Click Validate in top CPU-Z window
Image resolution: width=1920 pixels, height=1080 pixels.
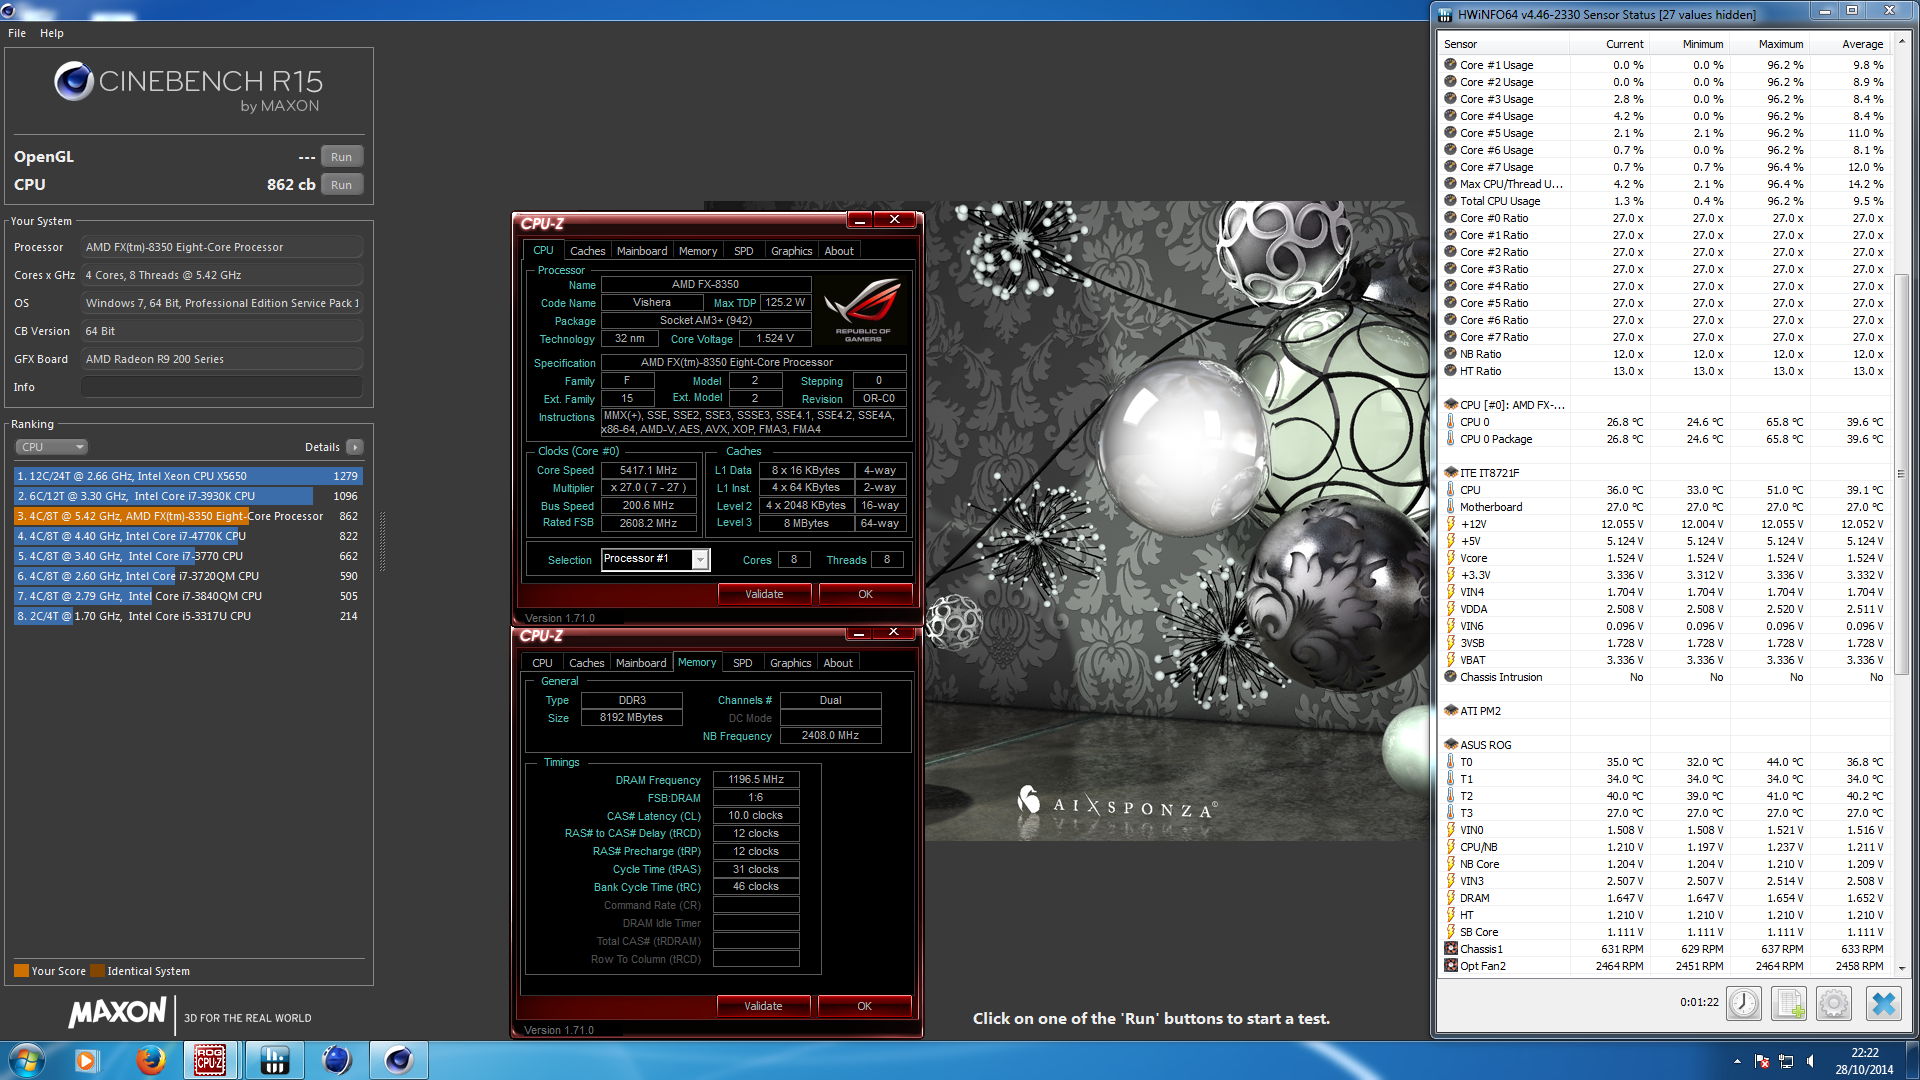click(764, 594)
